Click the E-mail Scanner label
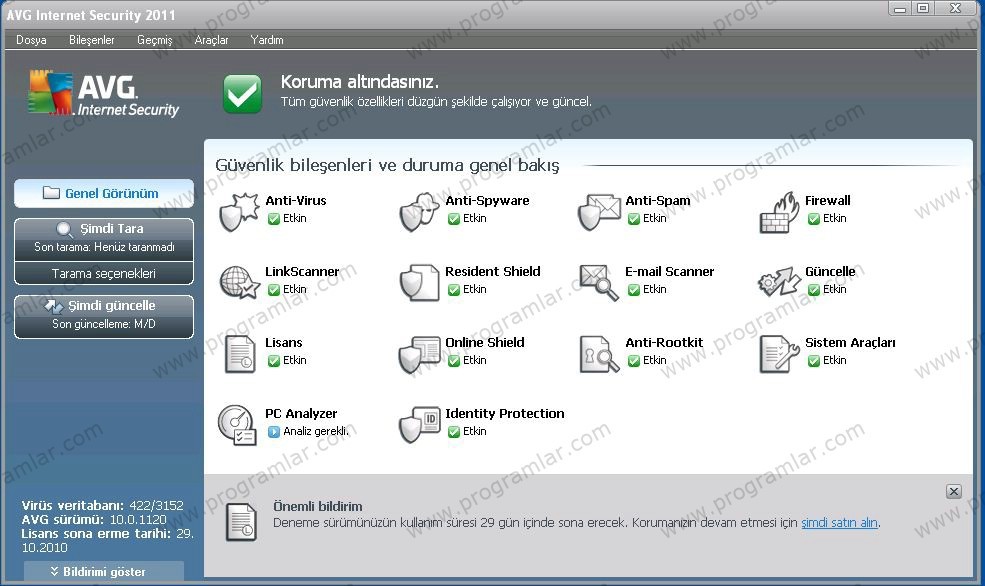 (670, 271)
